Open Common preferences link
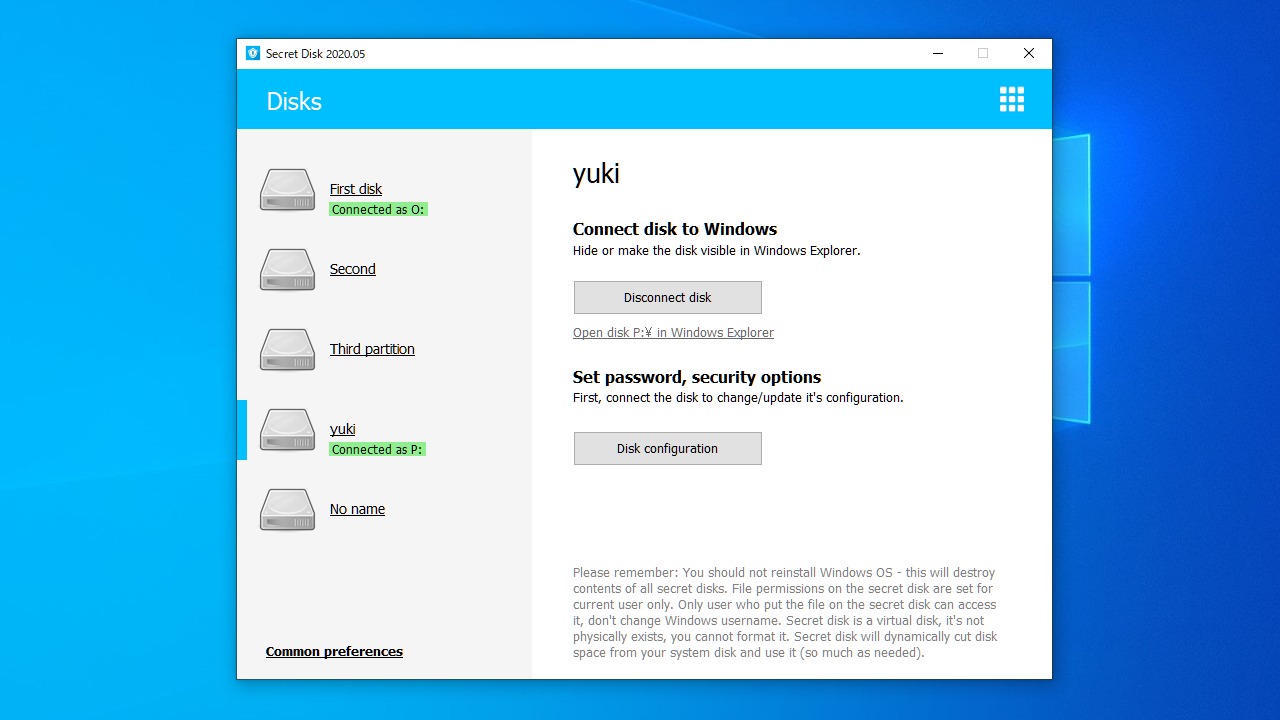Image resolution: width=1280 pixels, height=720 pixels. click(x=334, y=651)
